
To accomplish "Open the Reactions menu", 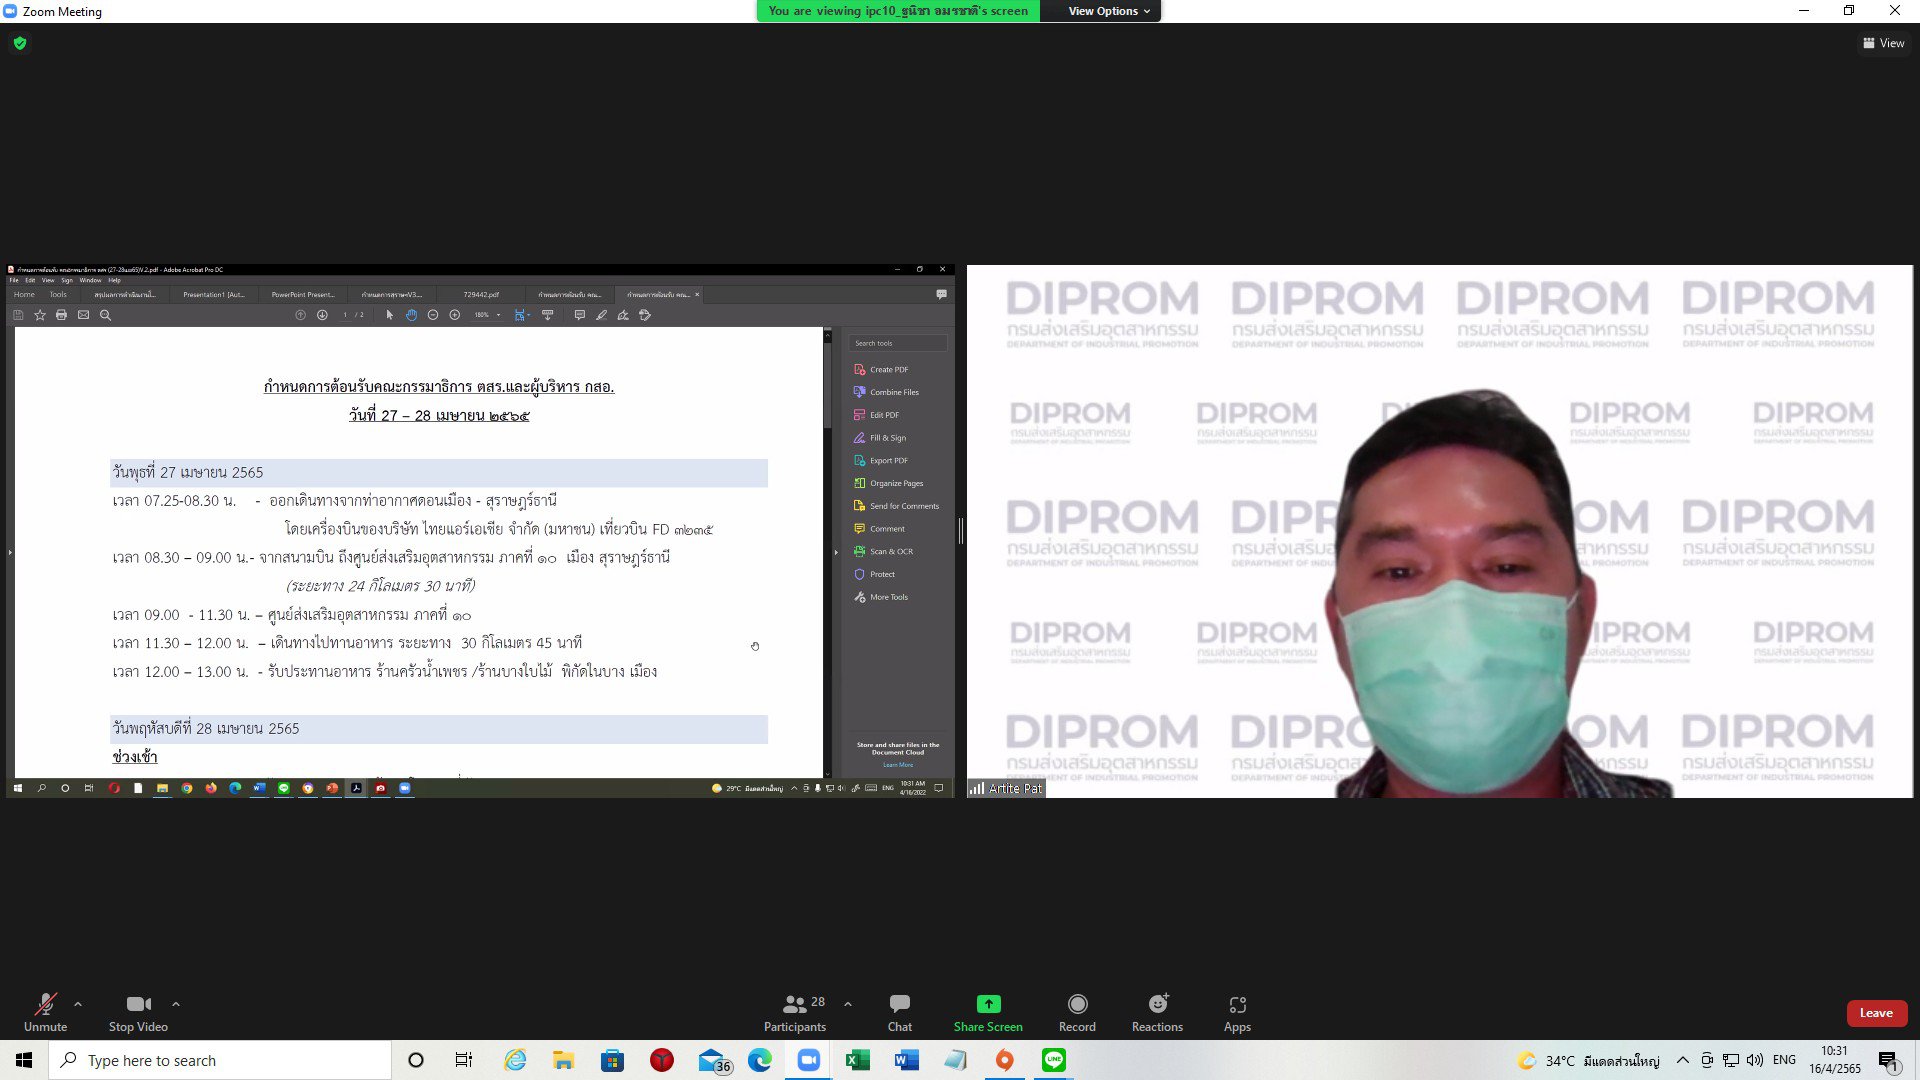I will pos(1157,1012).
